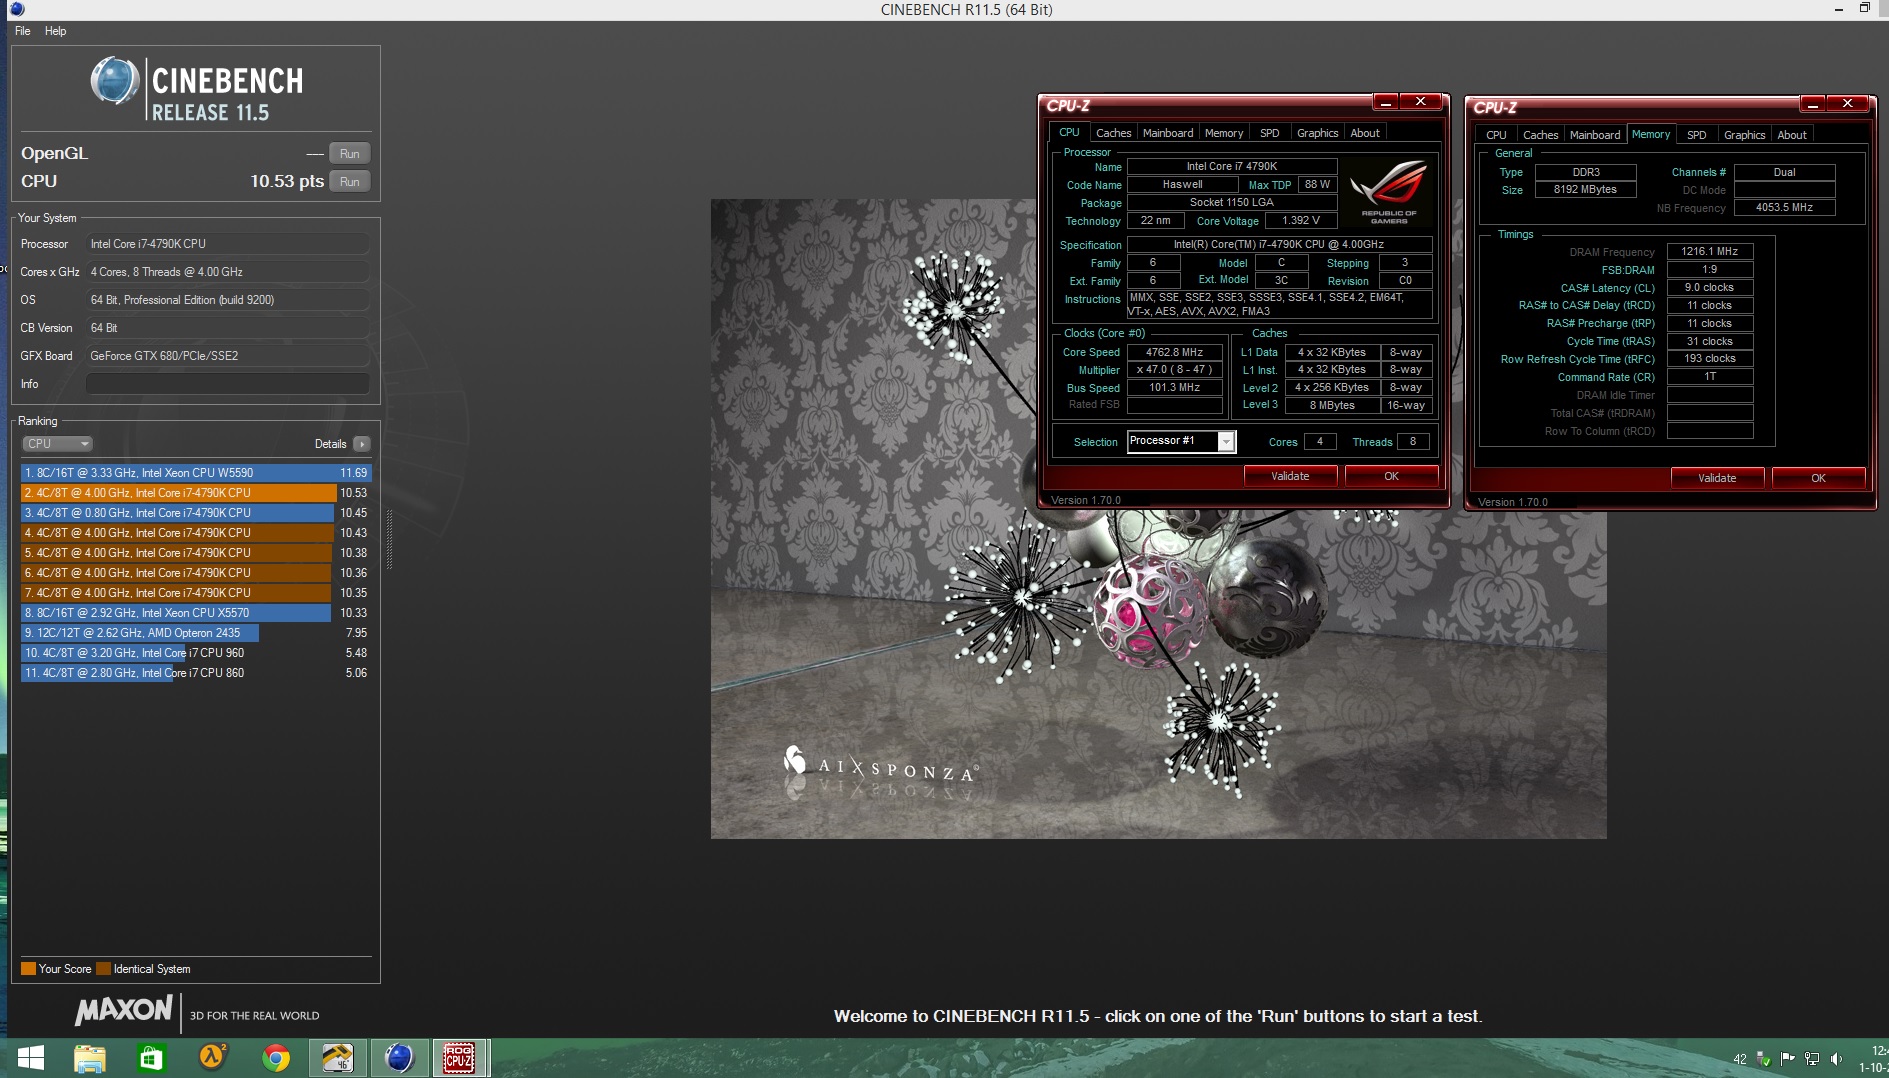Click the Core Voltage value 1.392 V

click(1300, 220)
